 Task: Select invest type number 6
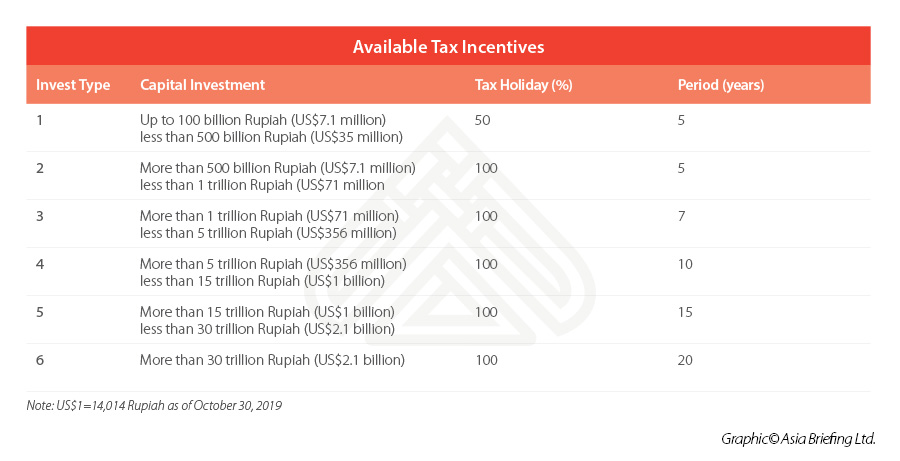click(40, 360)
